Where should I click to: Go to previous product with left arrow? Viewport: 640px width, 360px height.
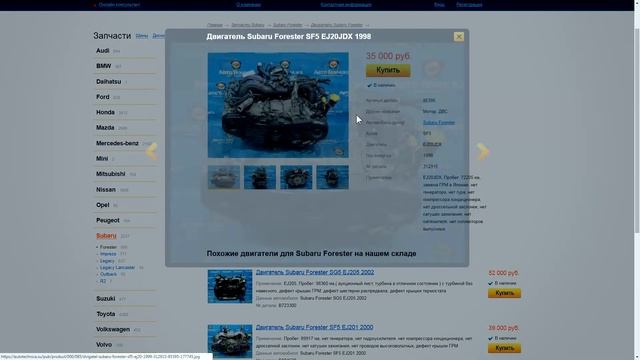point(152,151)
